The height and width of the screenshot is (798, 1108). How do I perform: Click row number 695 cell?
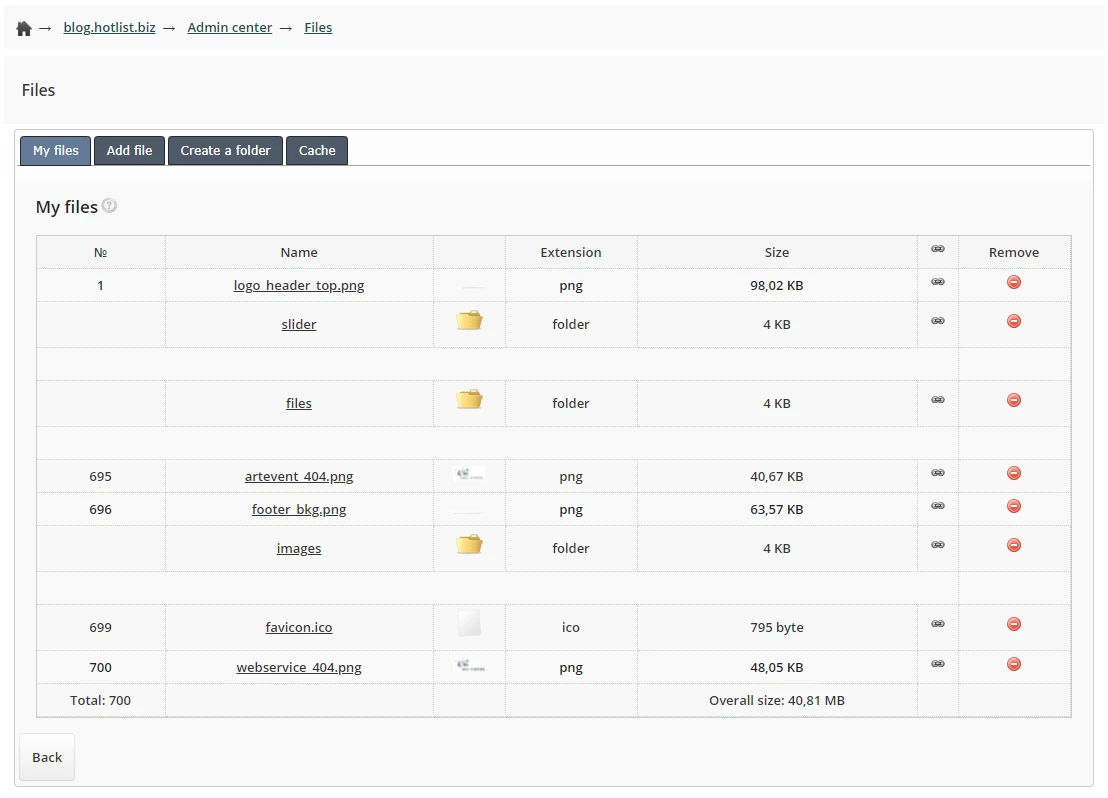click(x=100, y=476)
